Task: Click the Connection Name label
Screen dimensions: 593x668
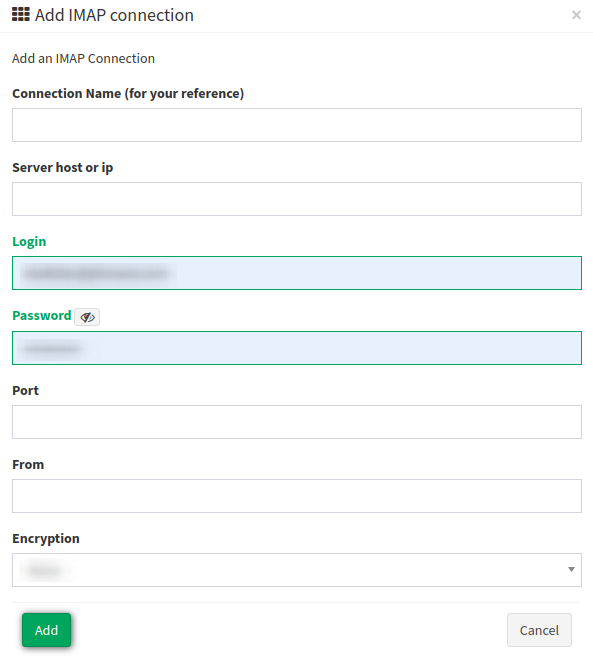Action: [128, 93]
